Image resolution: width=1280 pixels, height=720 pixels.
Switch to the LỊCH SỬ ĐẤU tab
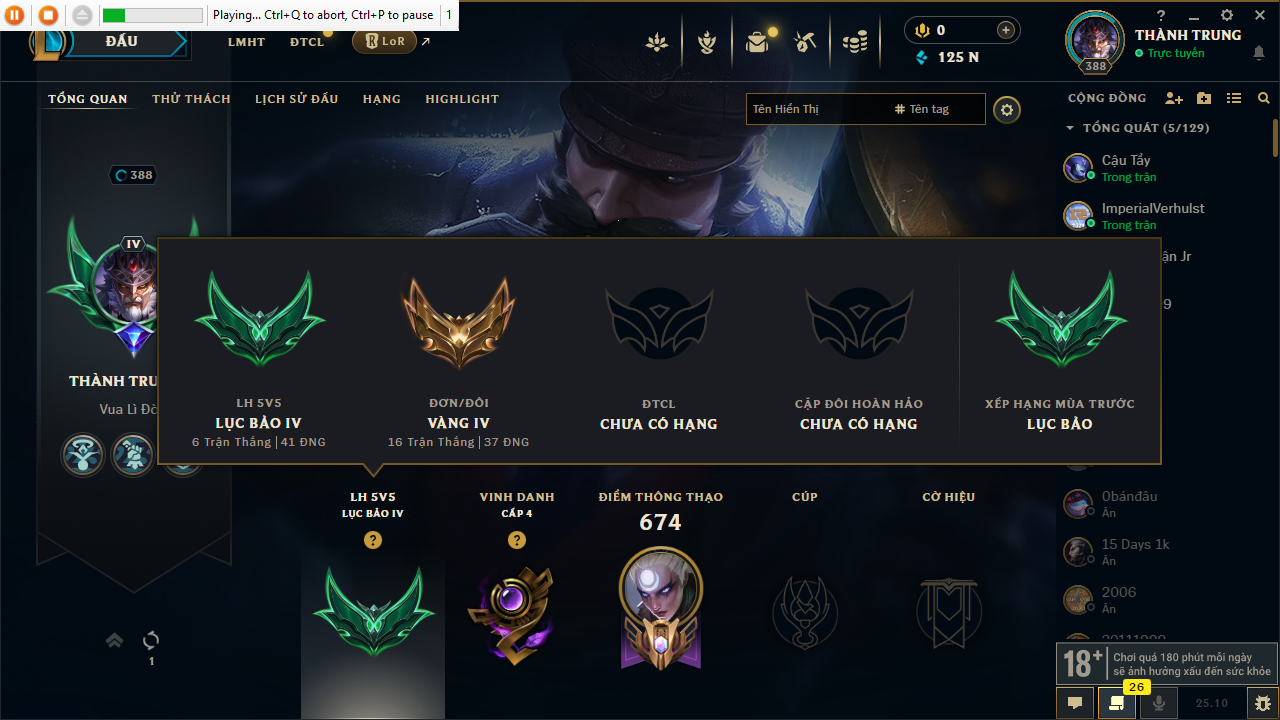point(296,99)
